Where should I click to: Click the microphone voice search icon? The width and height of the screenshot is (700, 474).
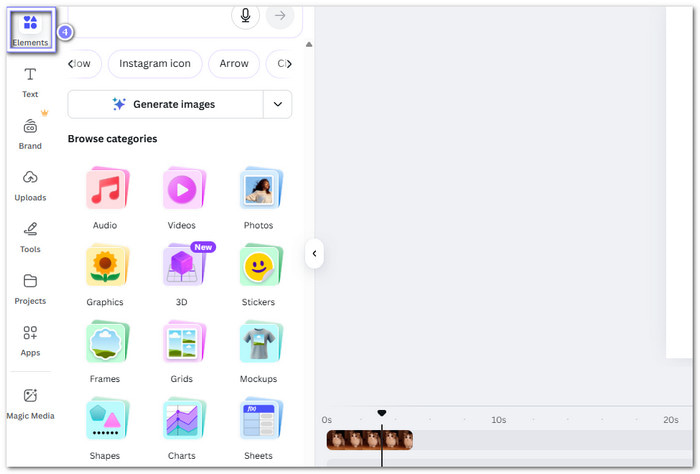click(x=245, y=15)
